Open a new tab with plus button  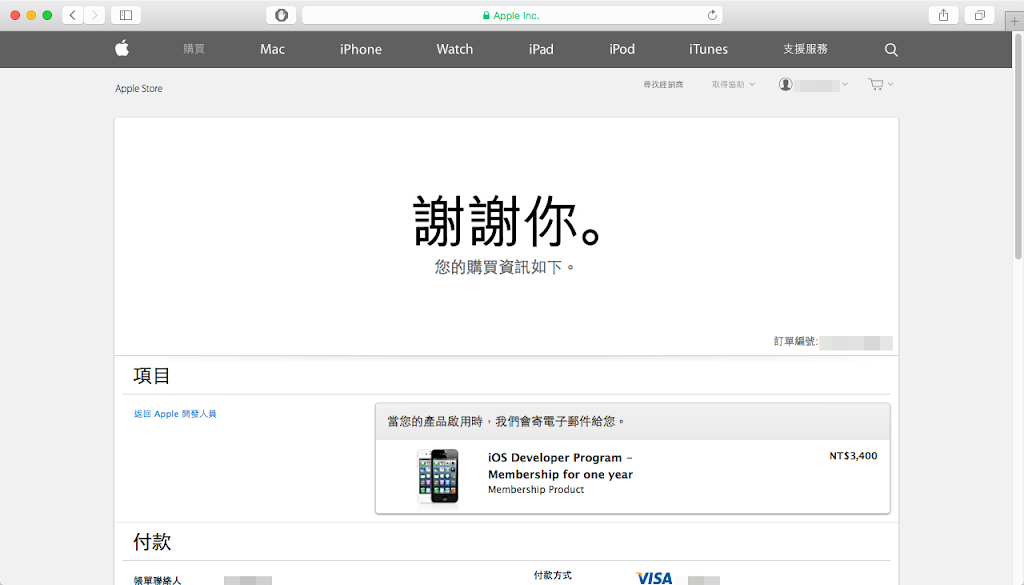[x=1014, y=21]
